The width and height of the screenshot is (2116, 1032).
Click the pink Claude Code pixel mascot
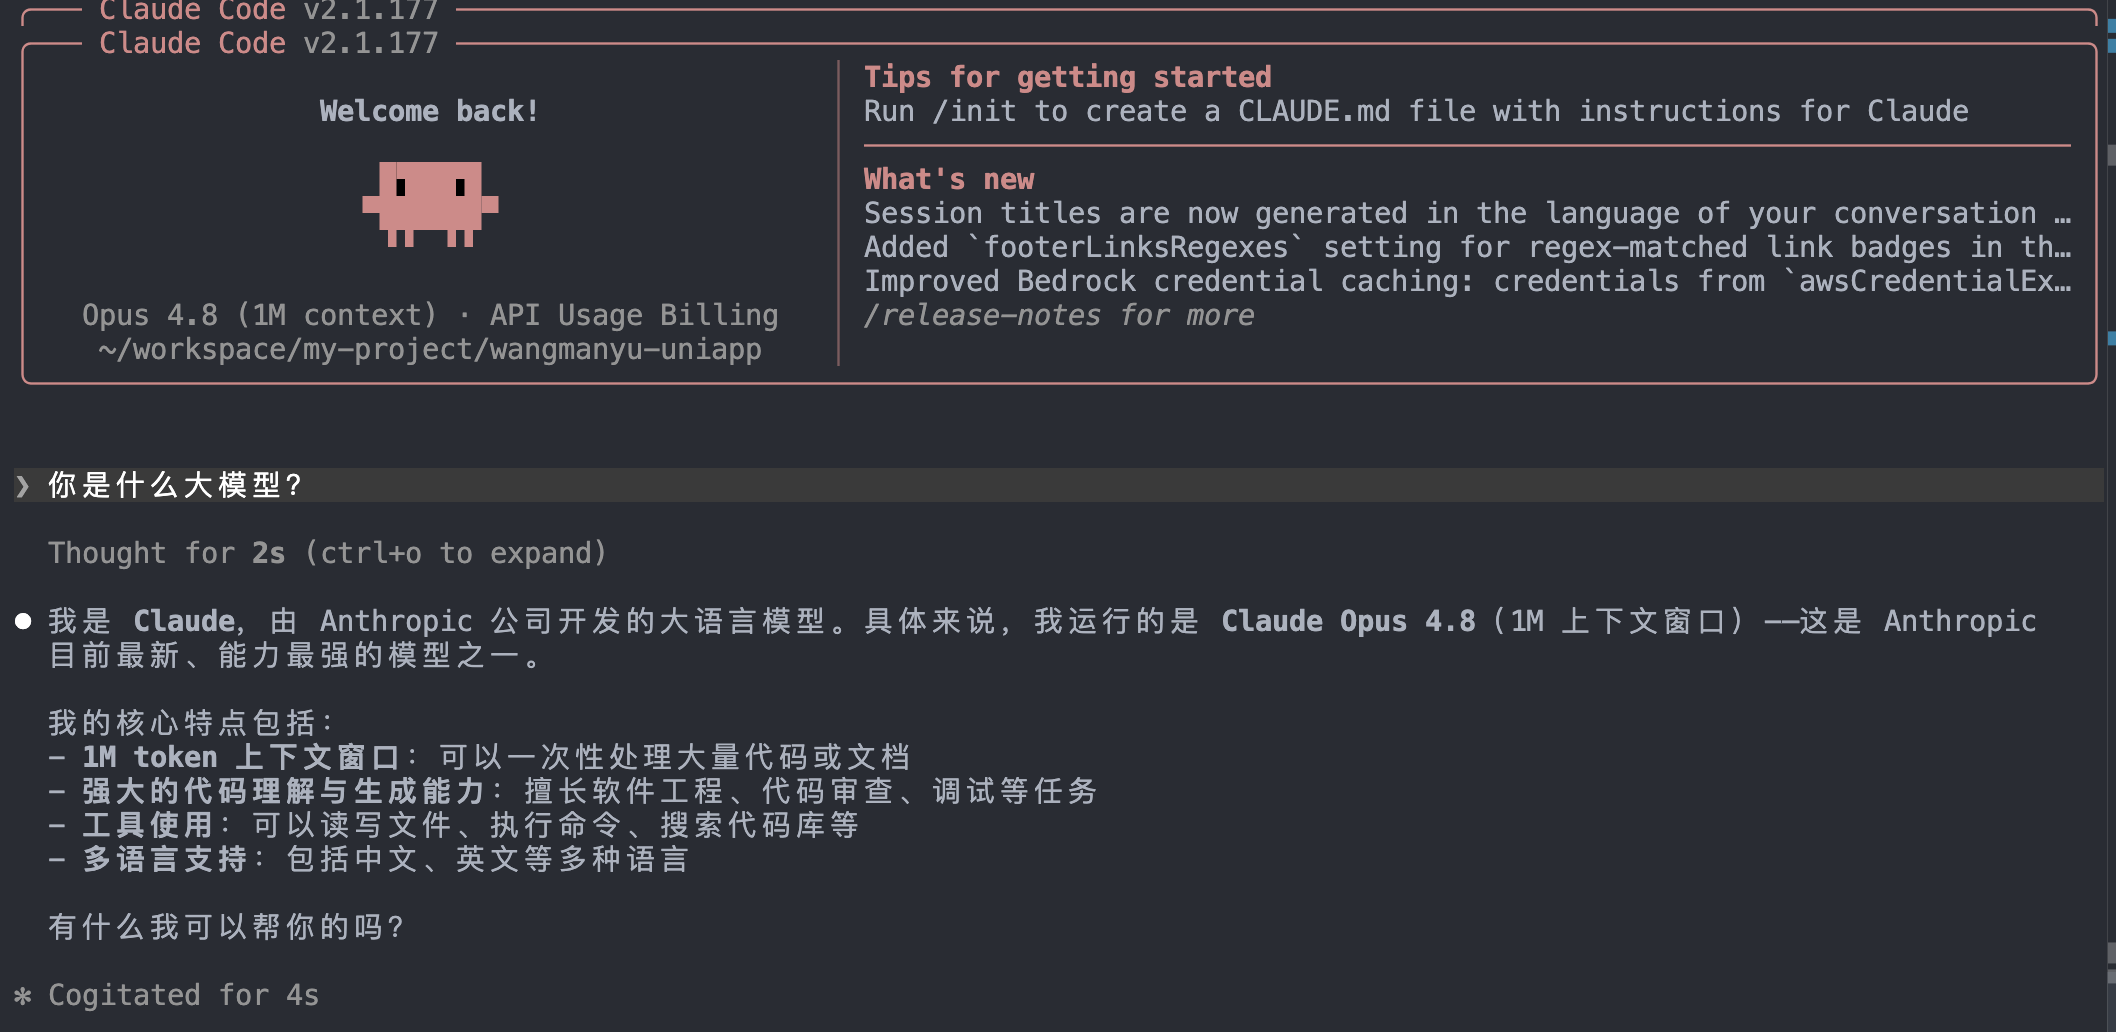[430, 204]
